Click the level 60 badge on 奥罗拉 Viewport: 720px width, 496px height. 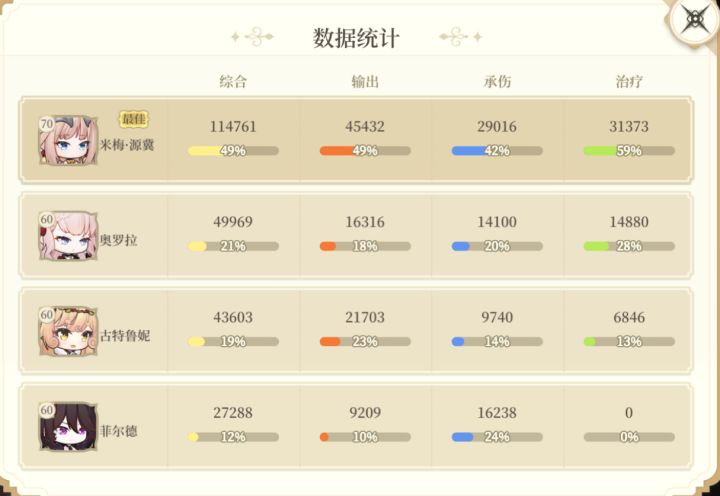pyautogui.click(x=47, y=220)
